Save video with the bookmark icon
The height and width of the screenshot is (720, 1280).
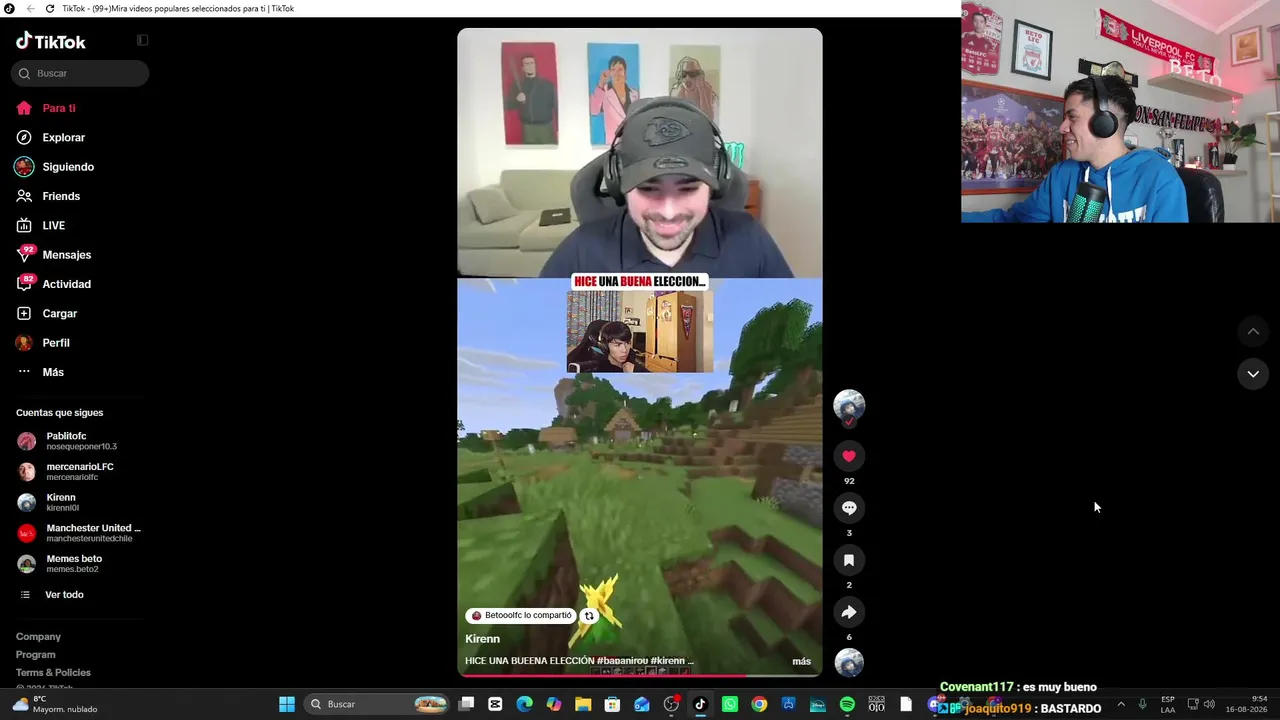849,560
